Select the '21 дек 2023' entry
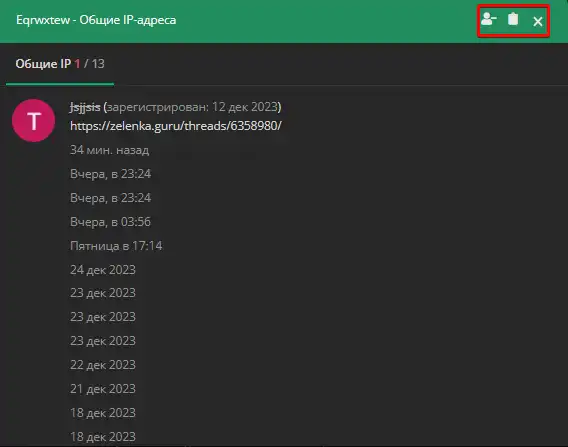Image resolution: width=568 pixels, height=447 pixels. [x=103, y=389]
